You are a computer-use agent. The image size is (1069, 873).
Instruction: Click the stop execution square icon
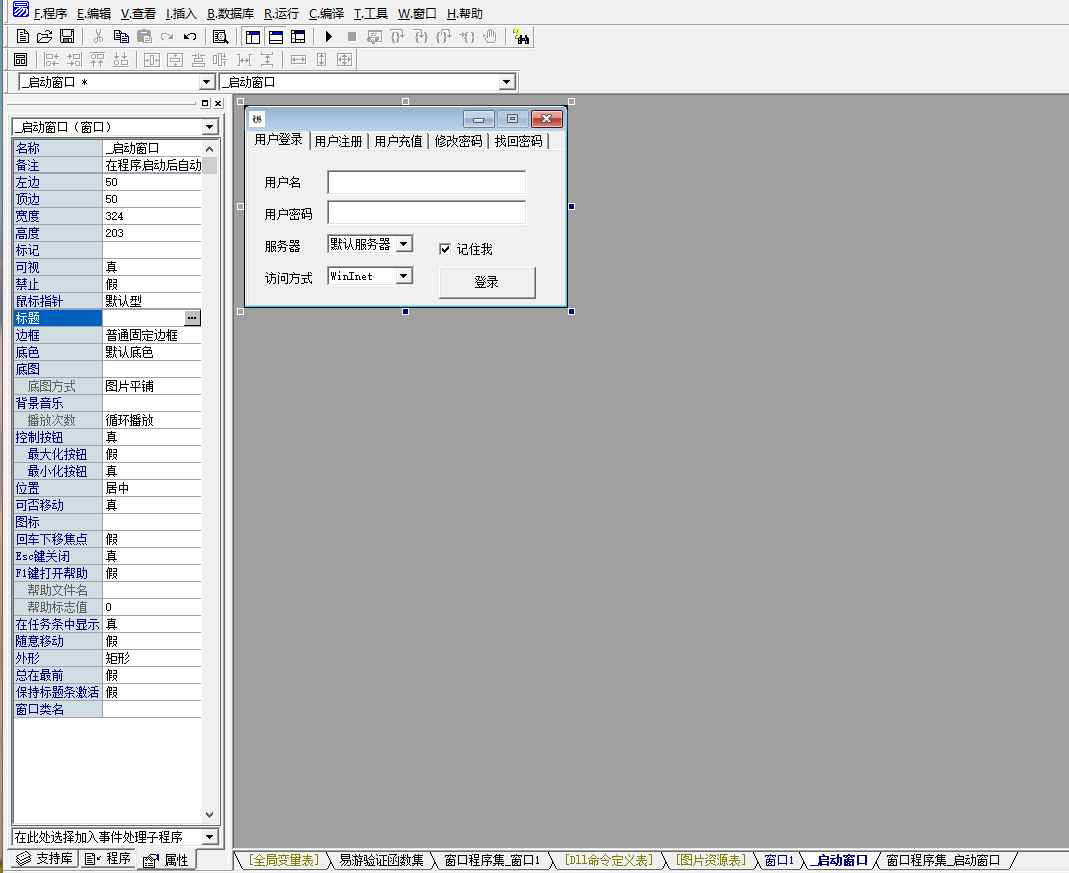click(352, 37)
